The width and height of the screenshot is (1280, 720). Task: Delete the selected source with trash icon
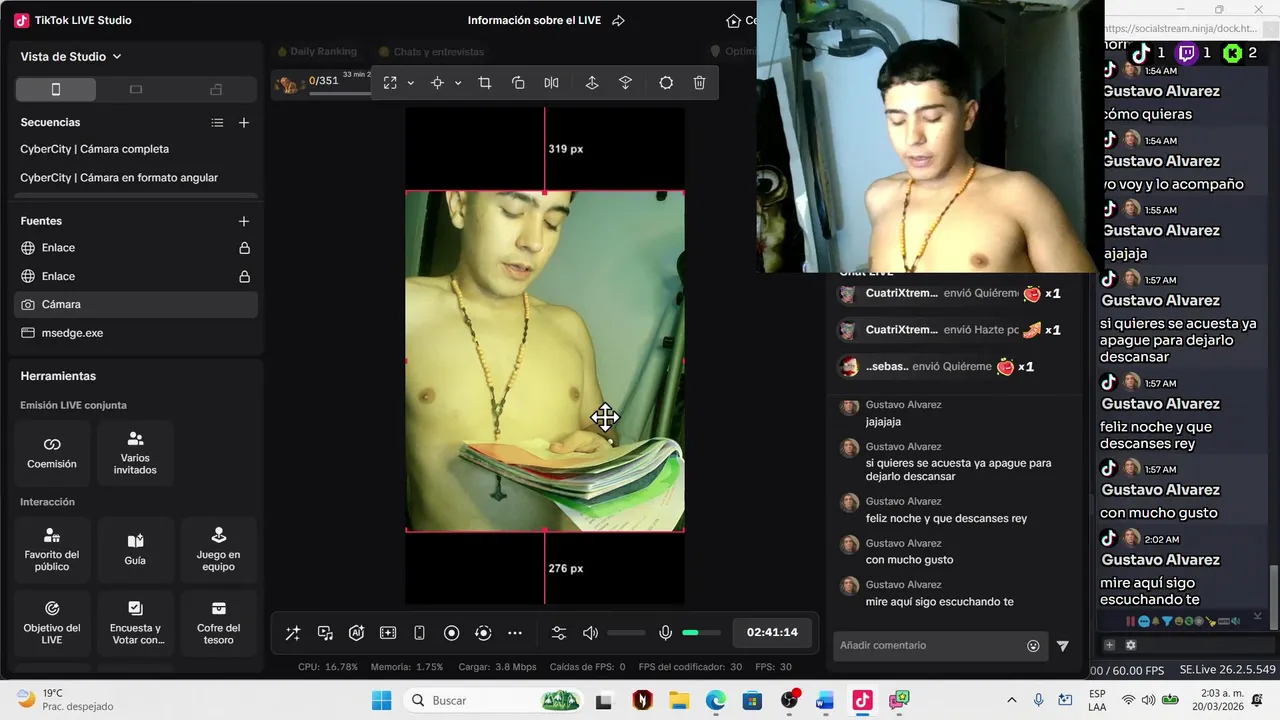699,83
